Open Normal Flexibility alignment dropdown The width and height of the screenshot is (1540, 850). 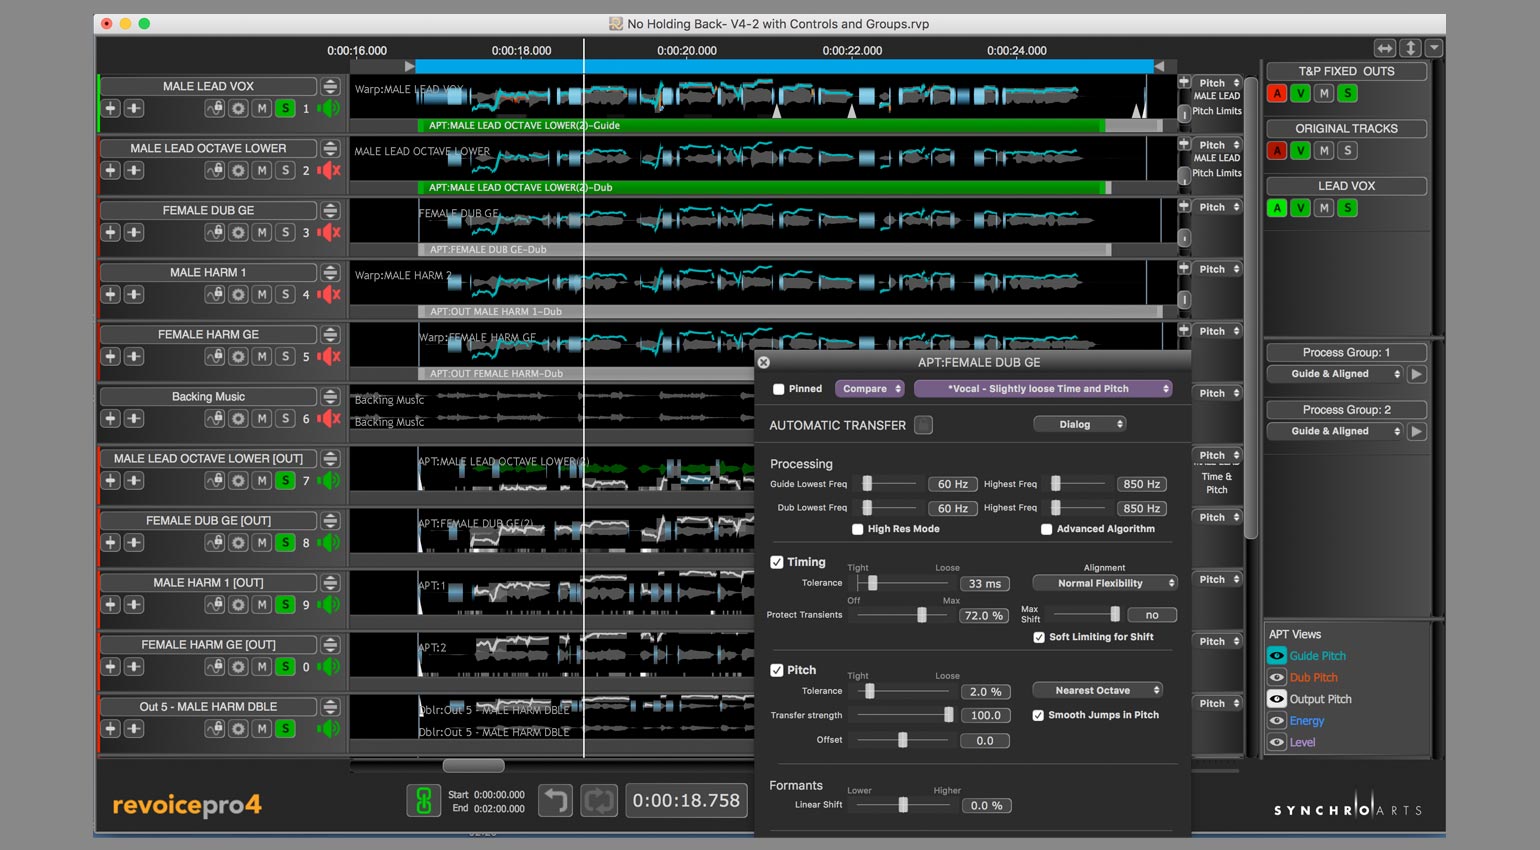1105,583
